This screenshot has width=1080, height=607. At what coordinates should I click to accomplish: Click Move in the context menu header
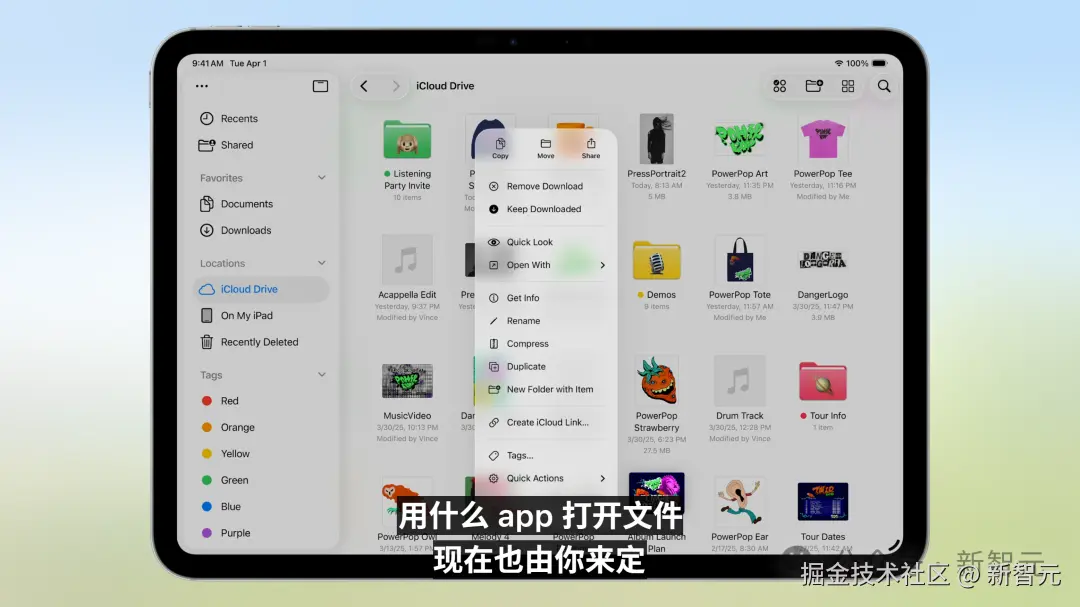pyautogui.click(x=546, y=148)
